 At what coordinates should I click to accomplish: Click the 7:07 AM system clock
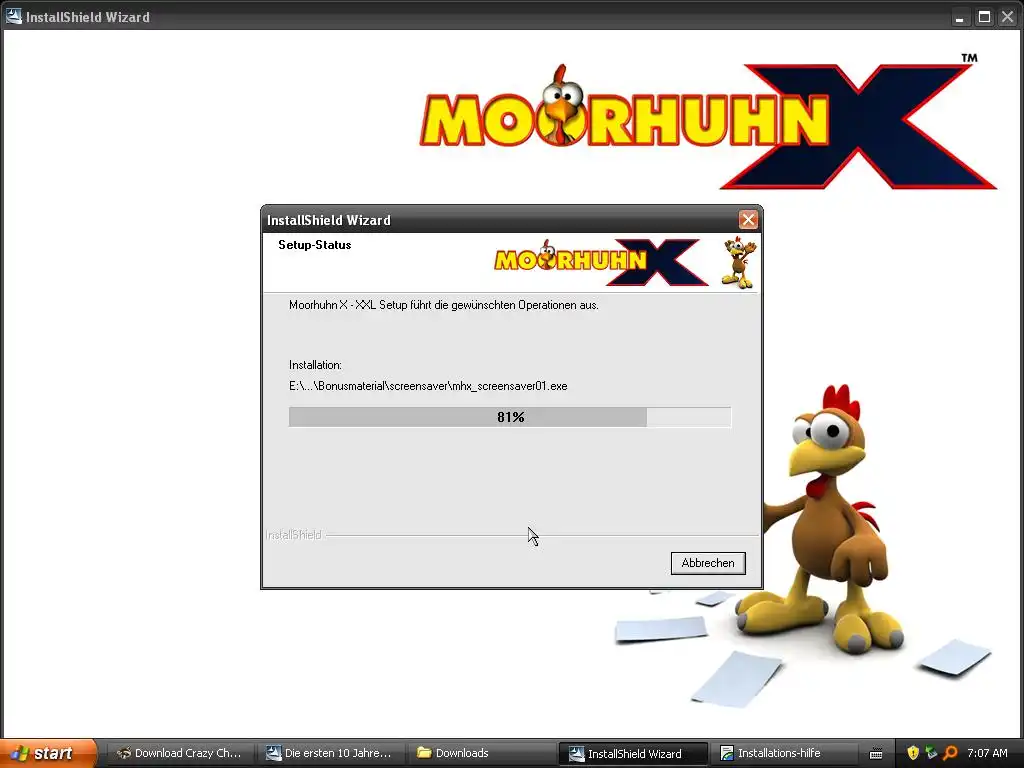pos(987,753)
